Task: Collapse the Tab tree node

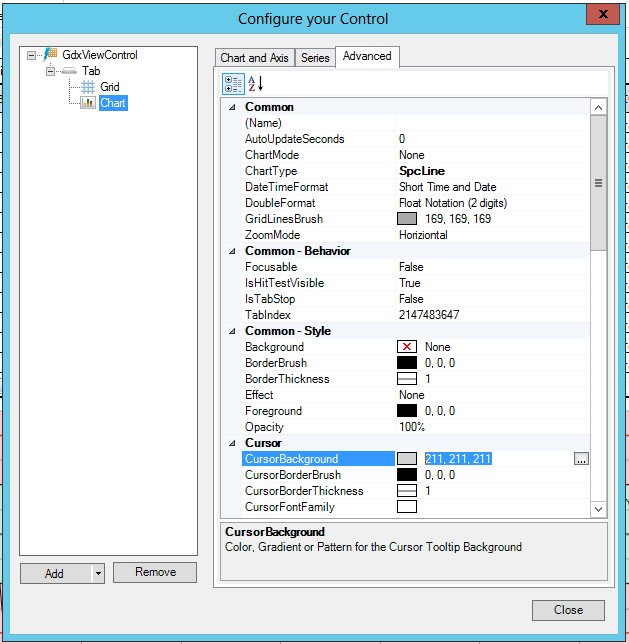Action: pyautogui.click(x=50, y=71)
